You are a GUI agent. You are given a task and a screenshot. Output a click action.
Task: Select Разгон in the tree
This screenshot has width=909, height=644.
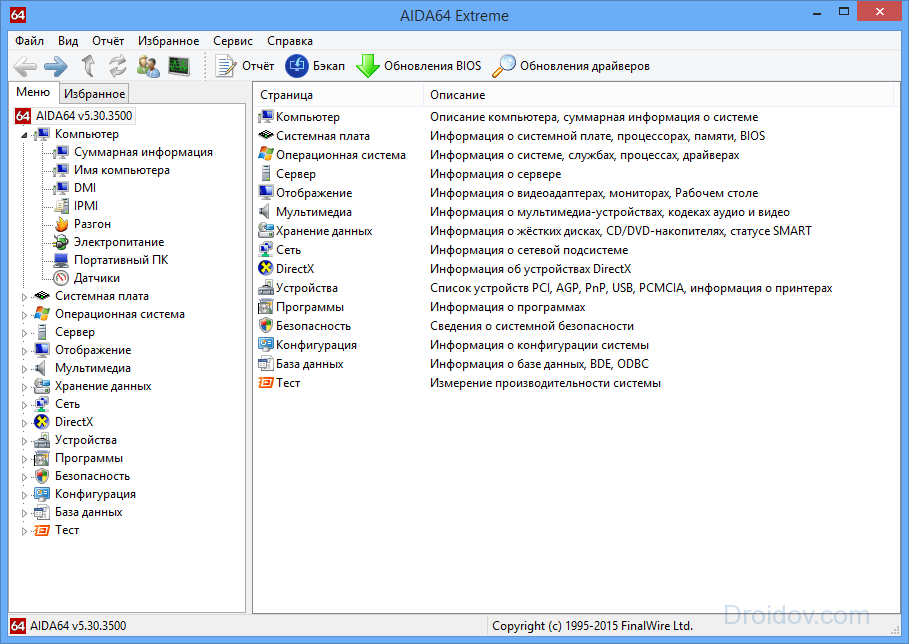pyautogui.click(x=92, y=224)
